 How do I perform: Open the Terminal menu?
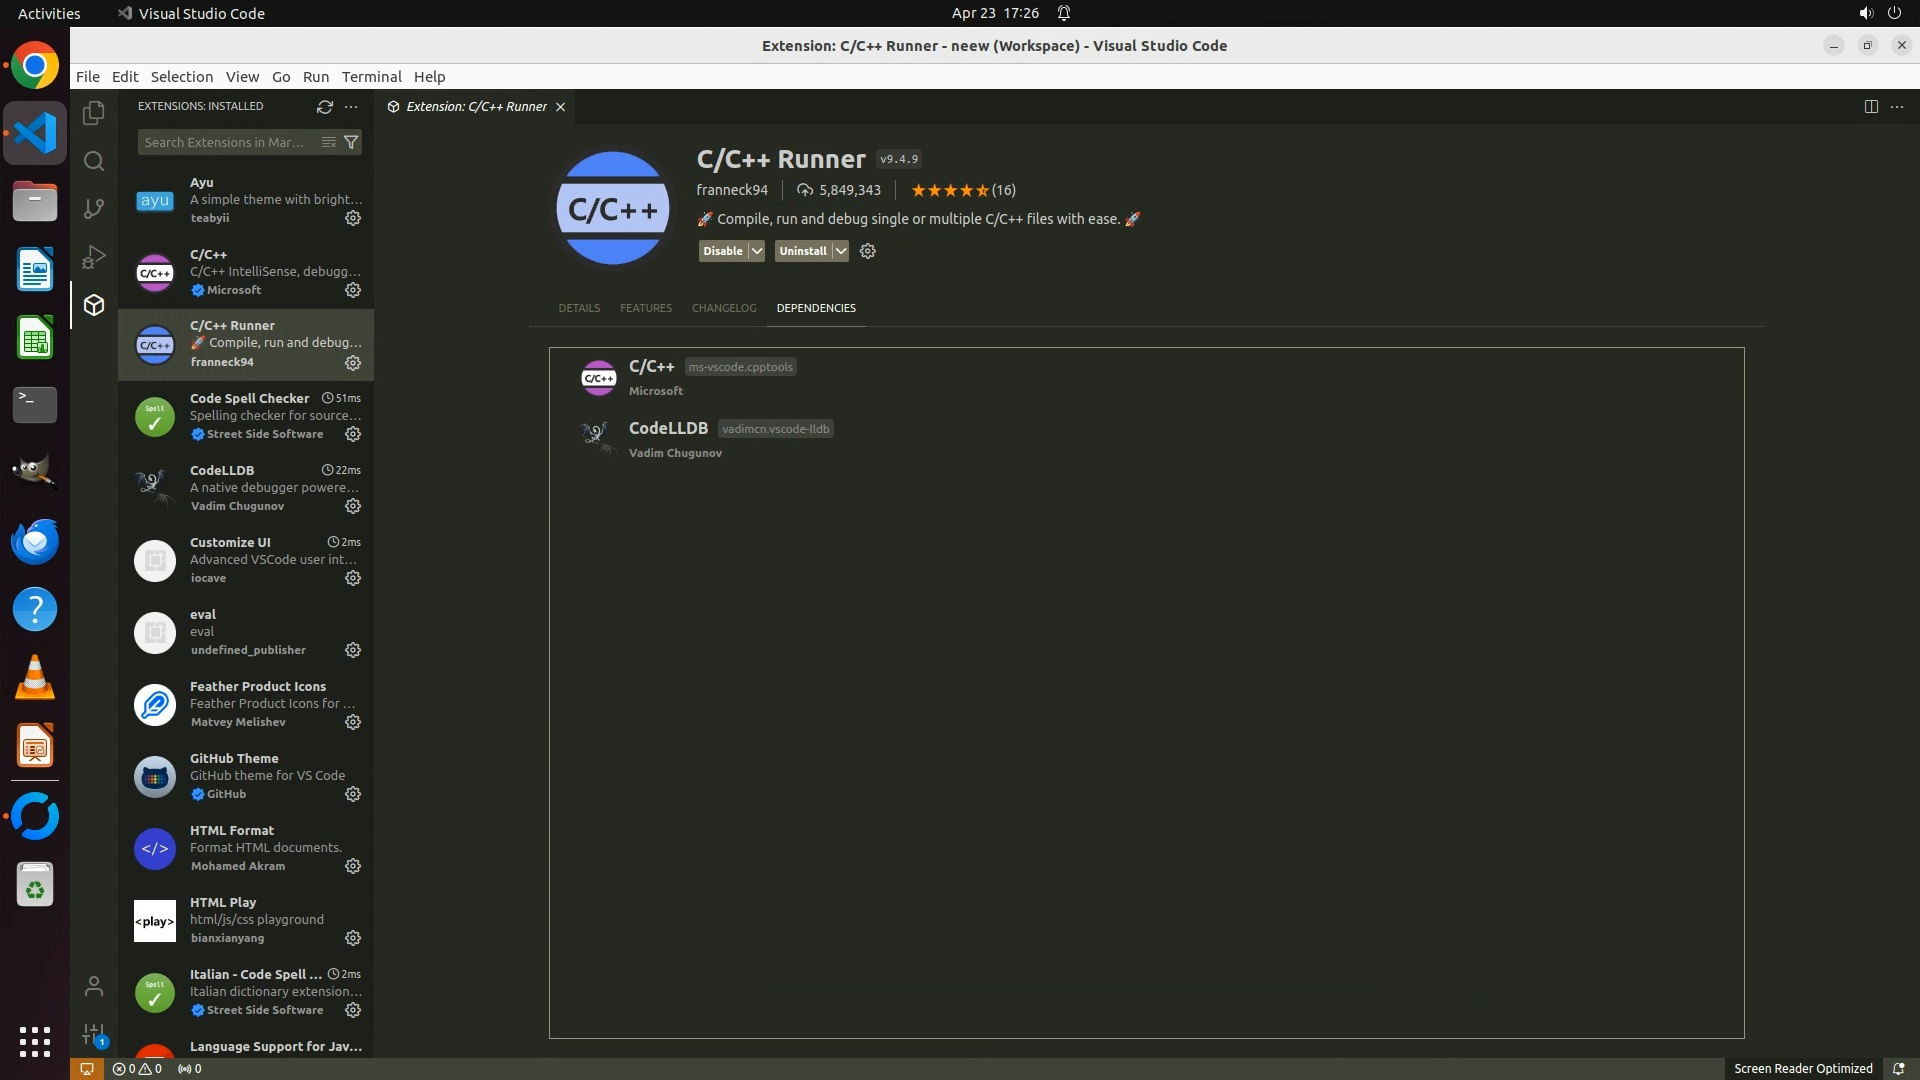point(371,77)
